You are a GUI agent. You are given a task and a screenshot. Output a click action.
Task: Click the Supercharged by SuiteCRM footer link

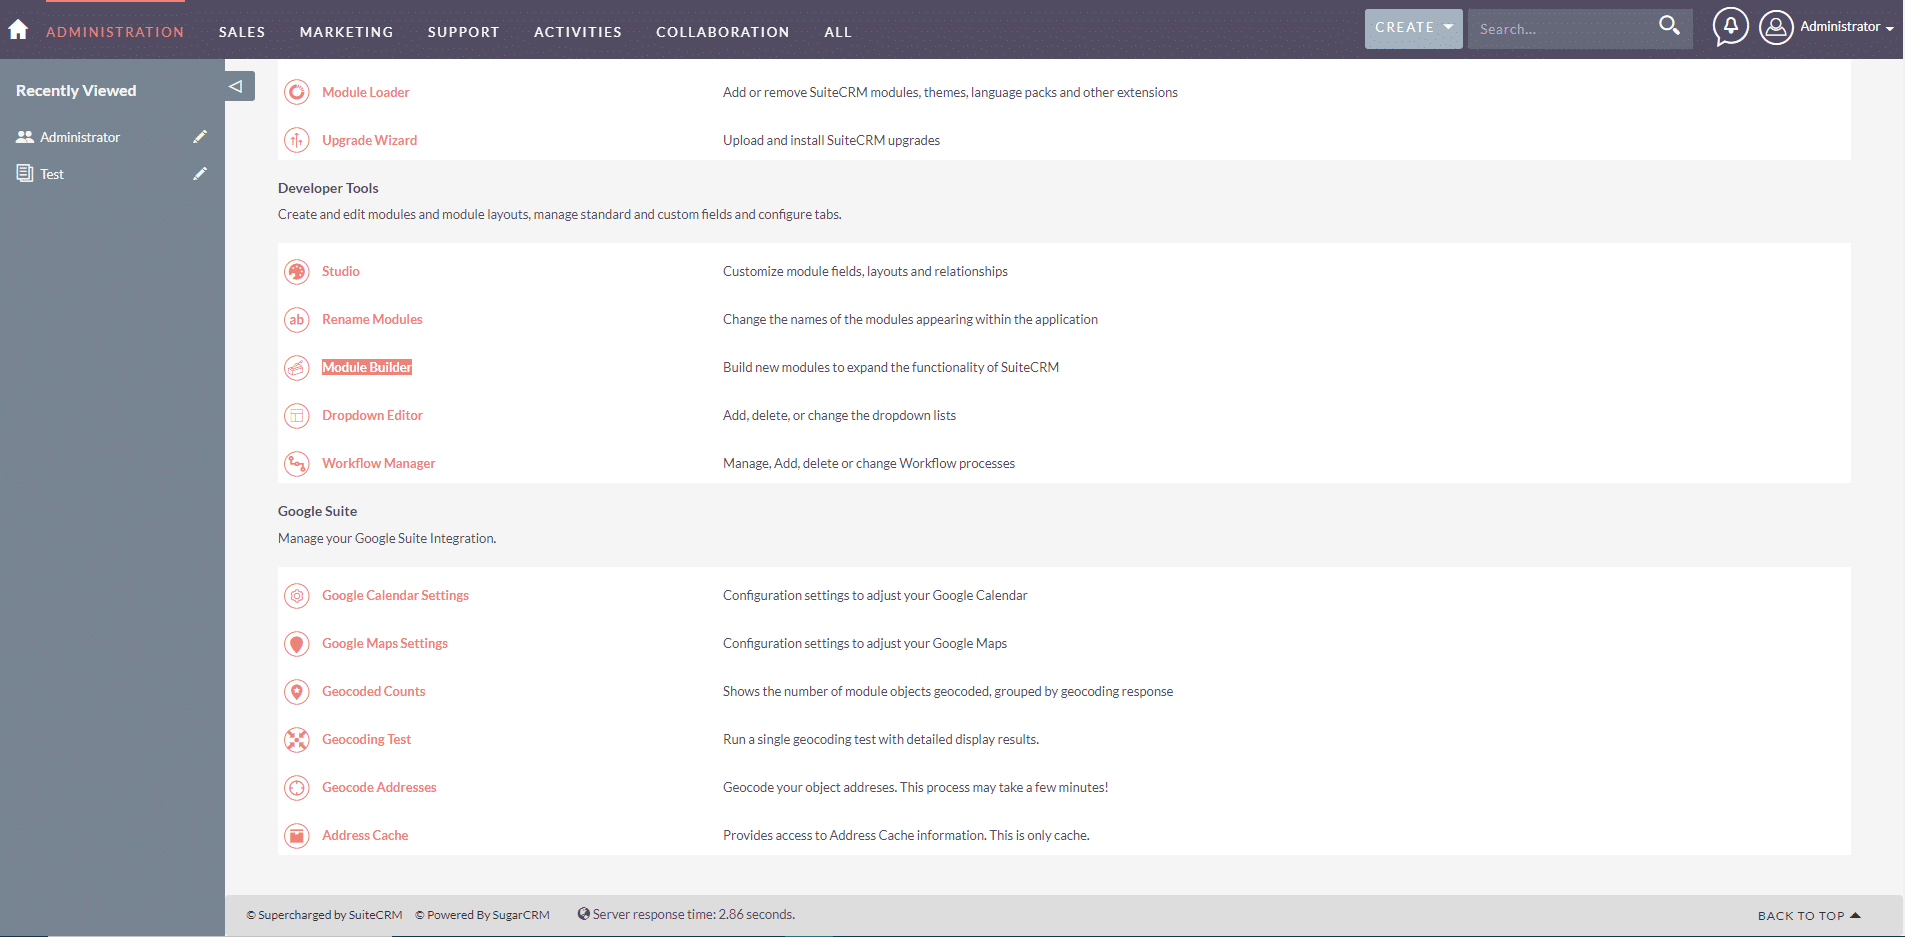[325, 915]
